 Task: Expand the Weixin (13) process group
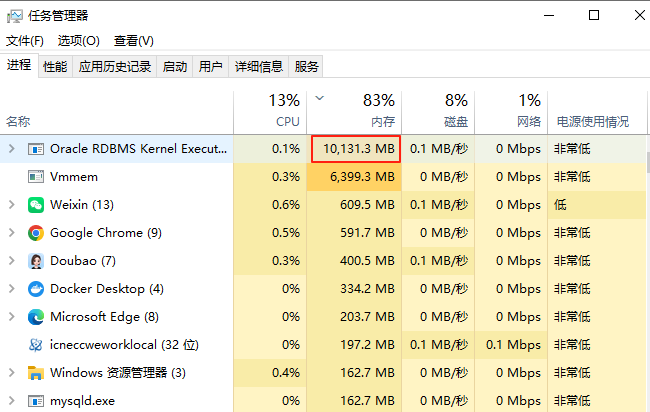(12, 205)
